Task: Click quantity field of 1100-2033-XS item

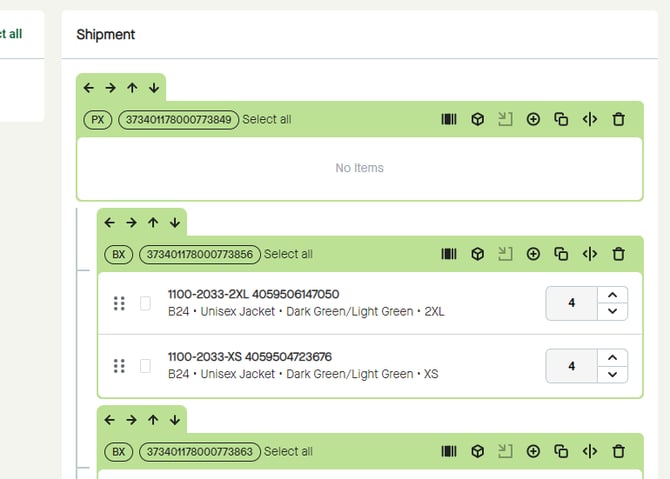Action: [571, 366]
